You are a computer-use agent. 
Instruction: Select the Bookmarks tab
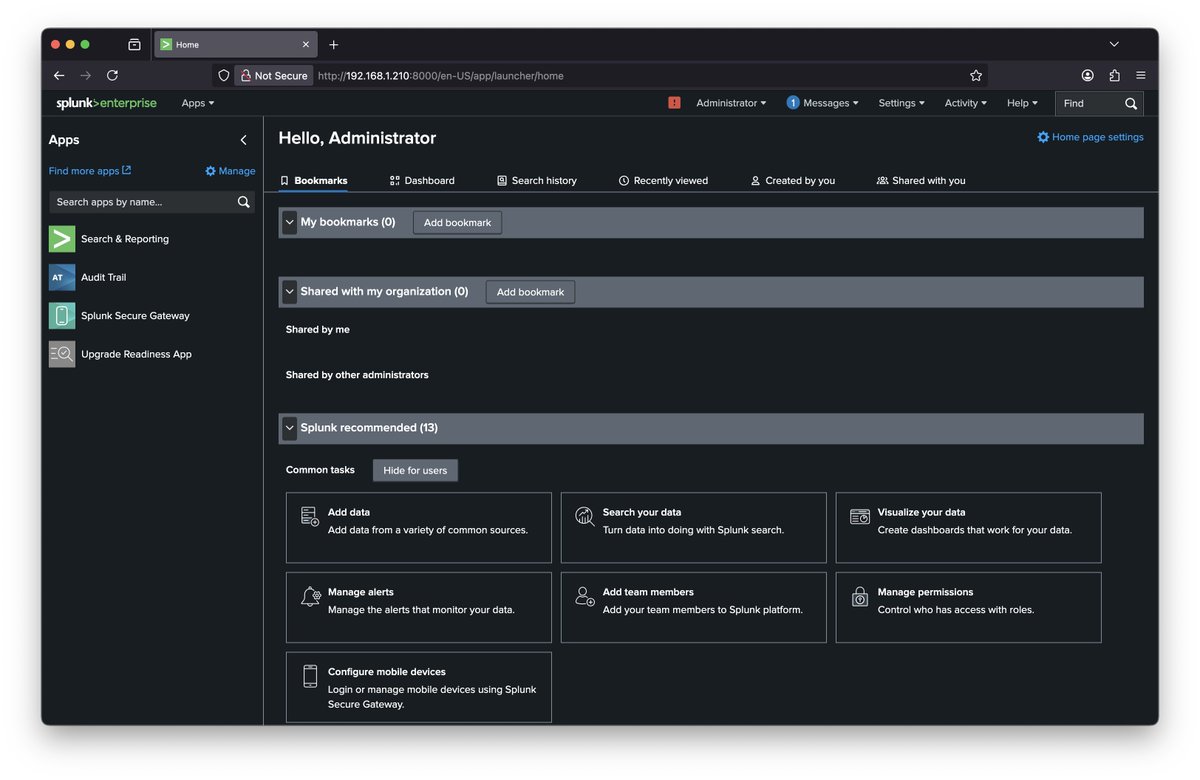[314, 181]
